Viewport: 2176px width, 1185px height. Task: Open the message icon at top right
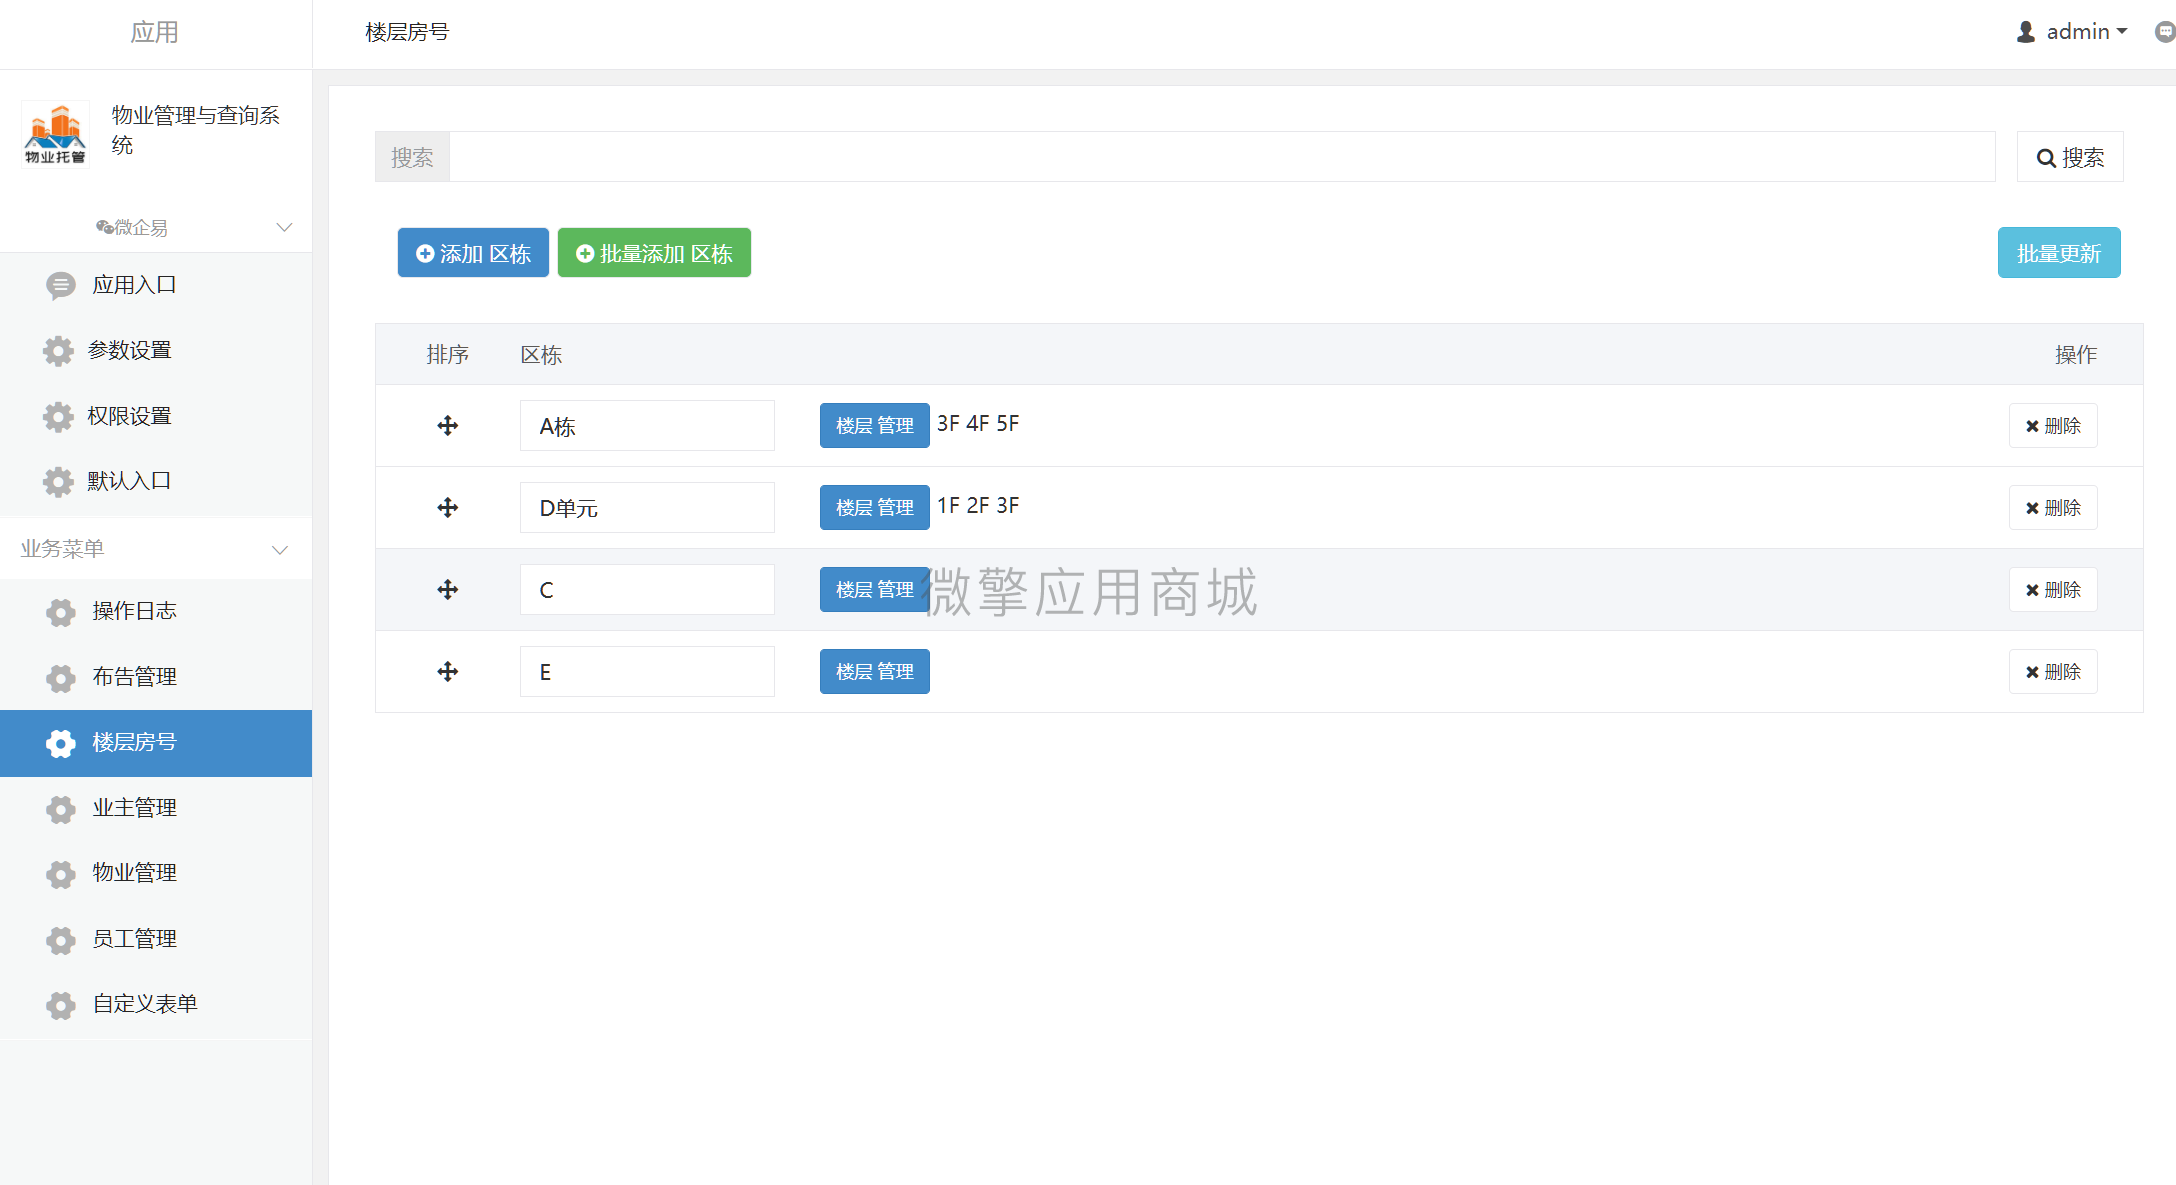point(2165,32)
